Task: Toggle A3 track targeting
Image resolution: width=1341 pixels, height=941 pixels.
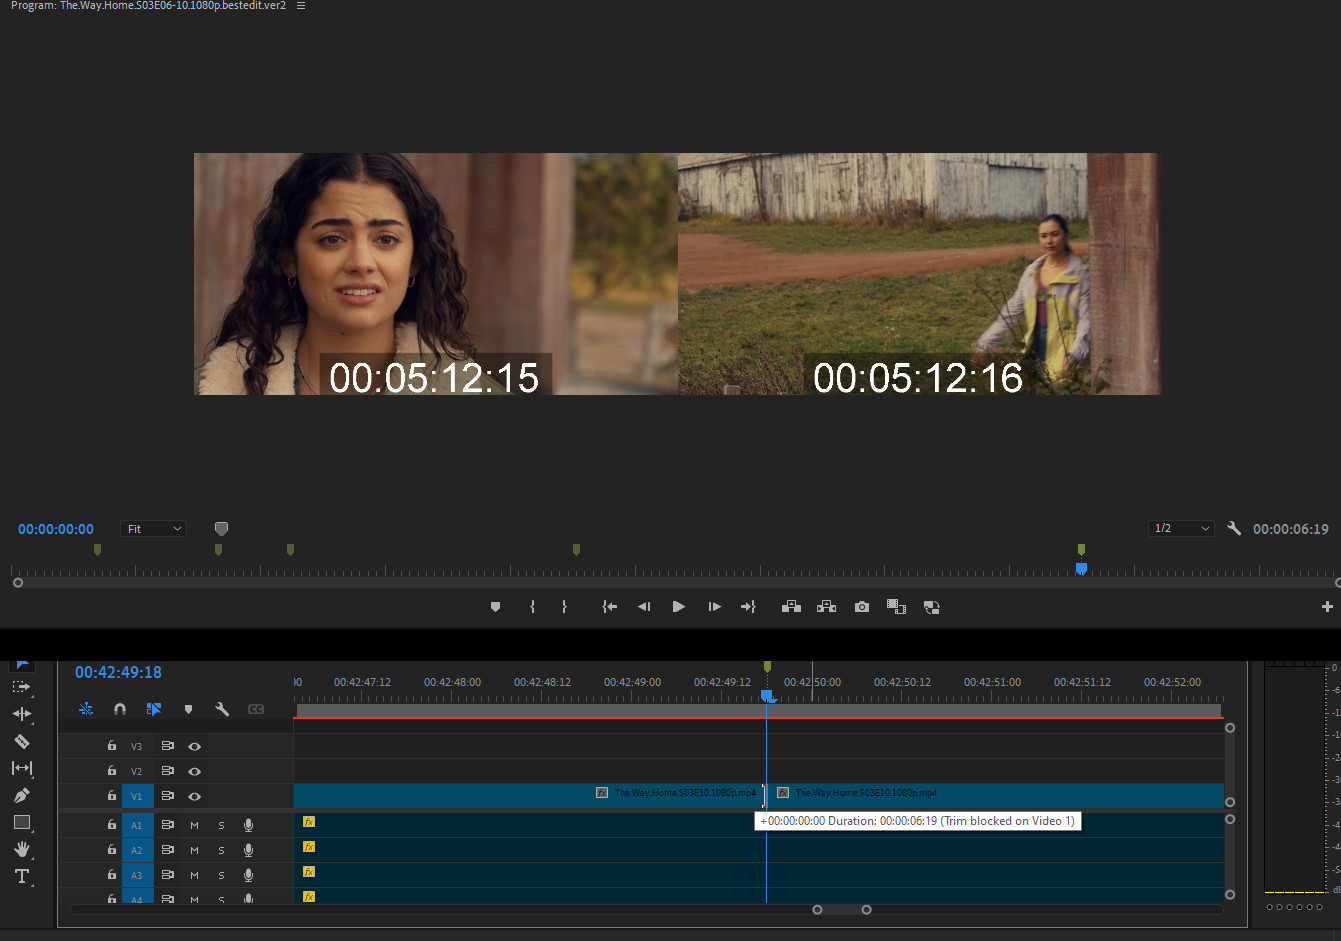Action: [x=137, y=875]
